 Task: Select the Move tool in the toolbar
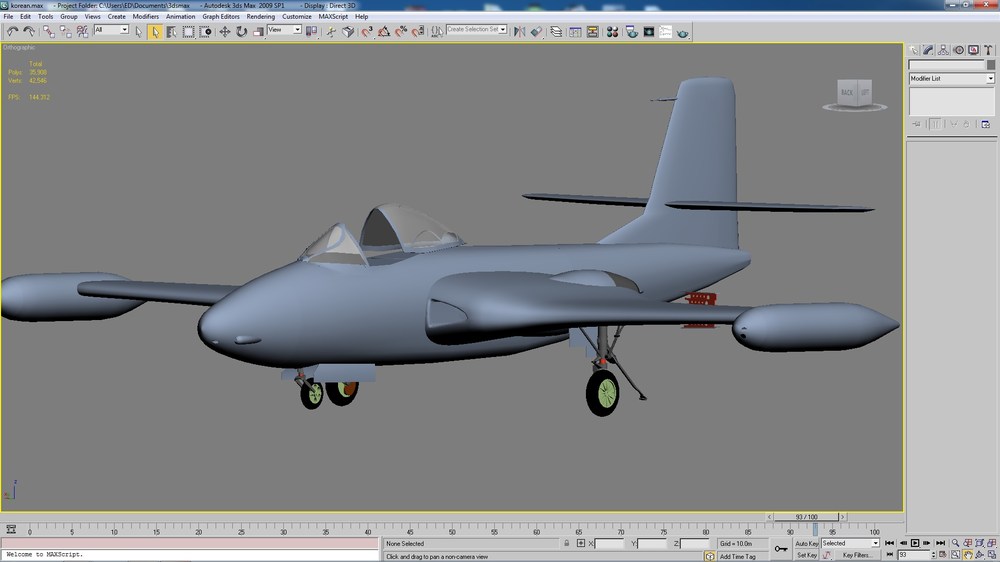click(224, 31)
